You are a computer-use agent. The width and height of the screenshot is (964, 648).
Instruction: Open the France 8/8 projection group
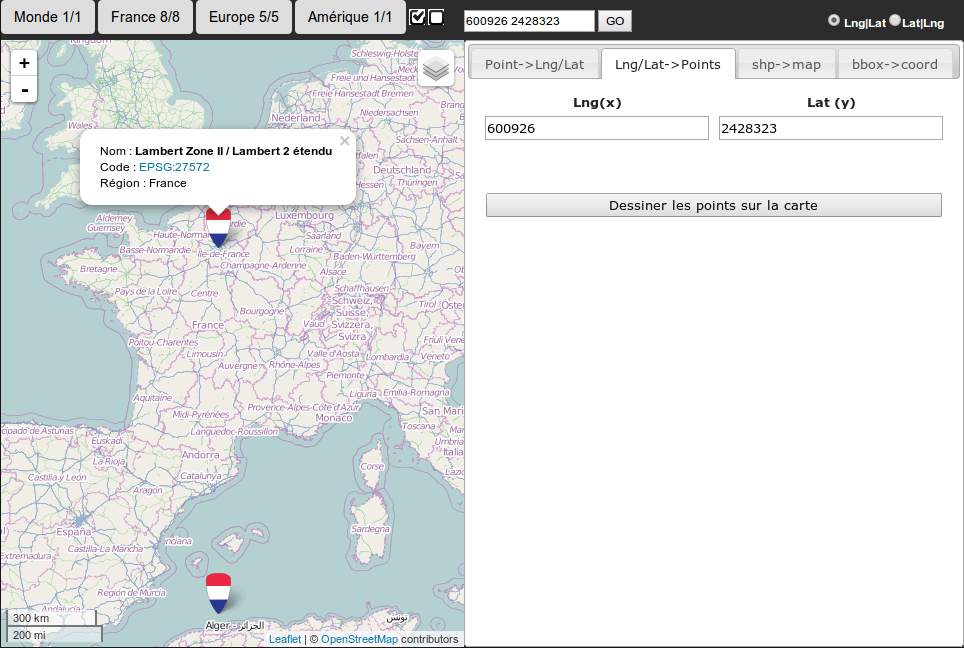145,17
